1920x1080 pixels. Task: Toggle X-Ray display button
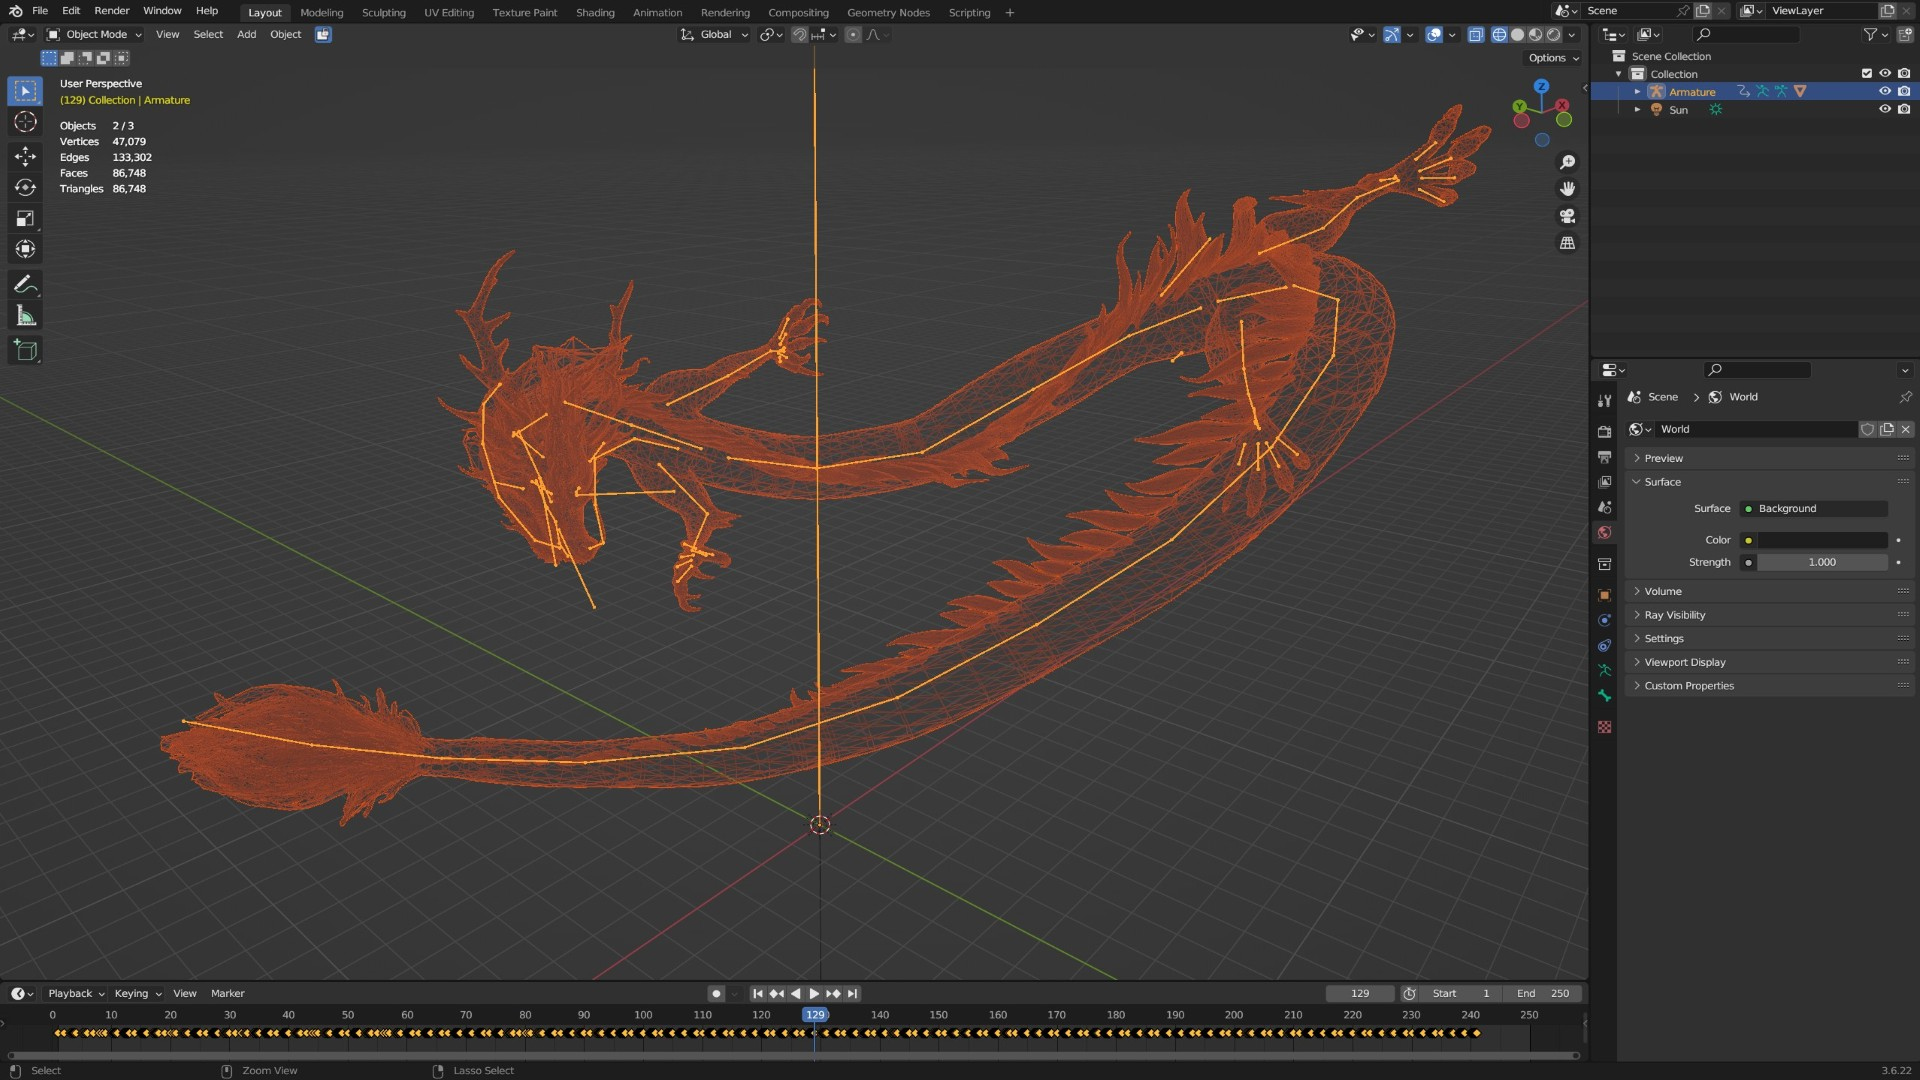(x=1476, y=34)
